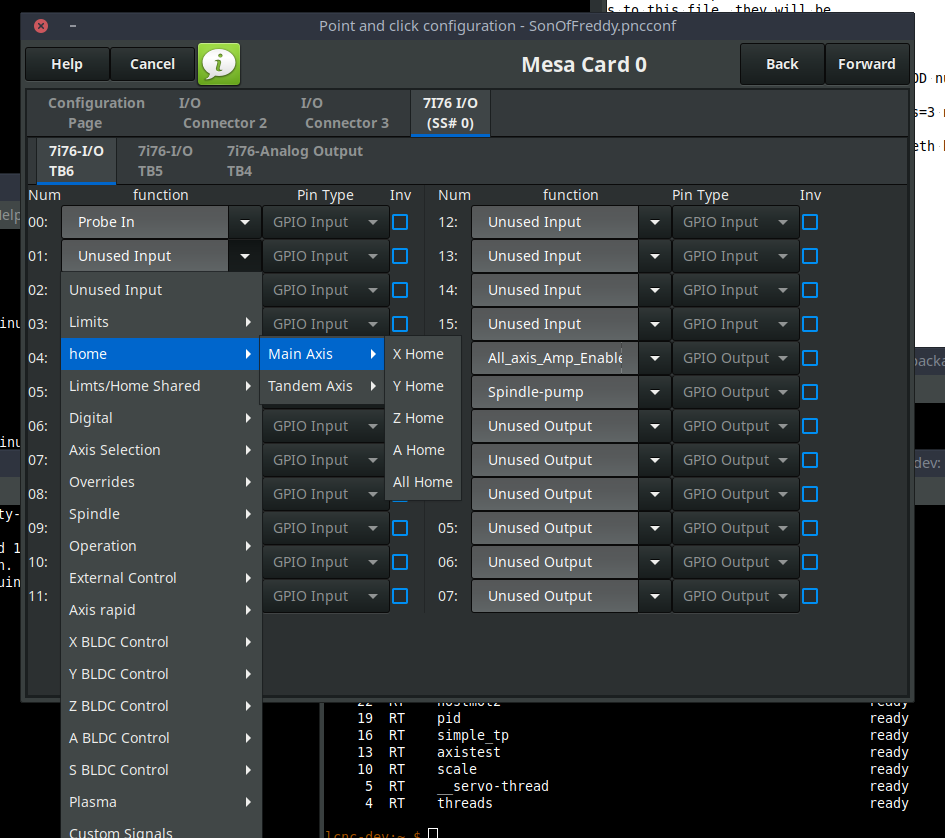Image resolution: width=945 pixels, height=838 pixels.
Task: Check Inv box on input row 14
Action: point(810,290)
